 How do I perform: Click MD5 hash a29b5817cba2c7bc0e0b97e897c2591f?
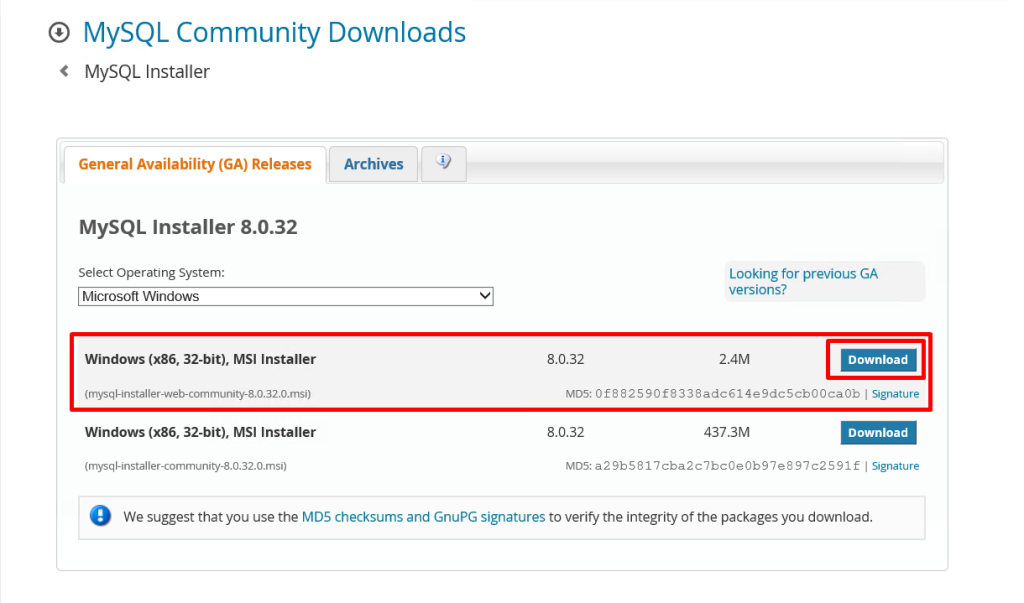click(728, 466)
